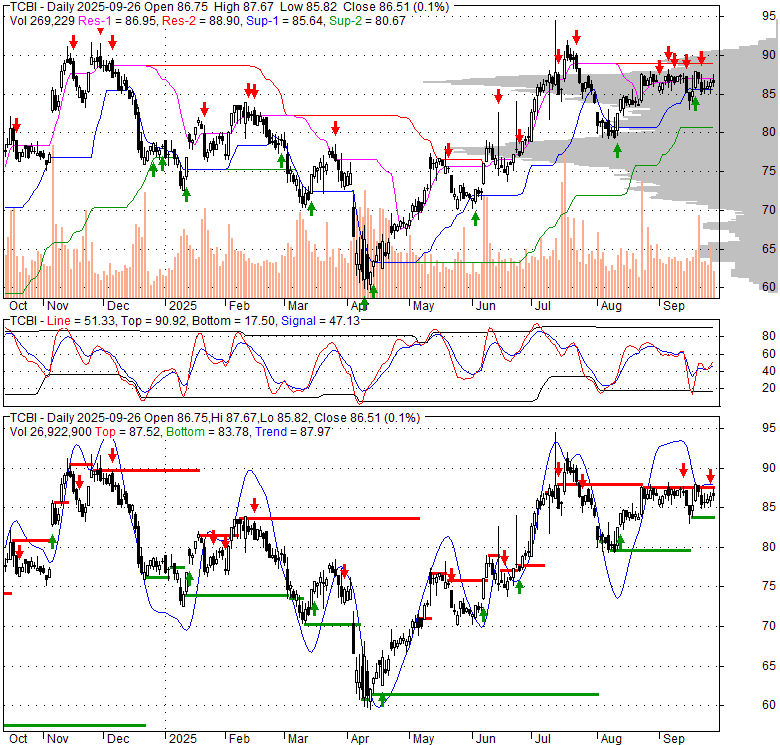The image size is (780, 745).
Task: Click the Bottom = 17.50 indicator readout
Action: pyautogui.click(x=233, y=321)
